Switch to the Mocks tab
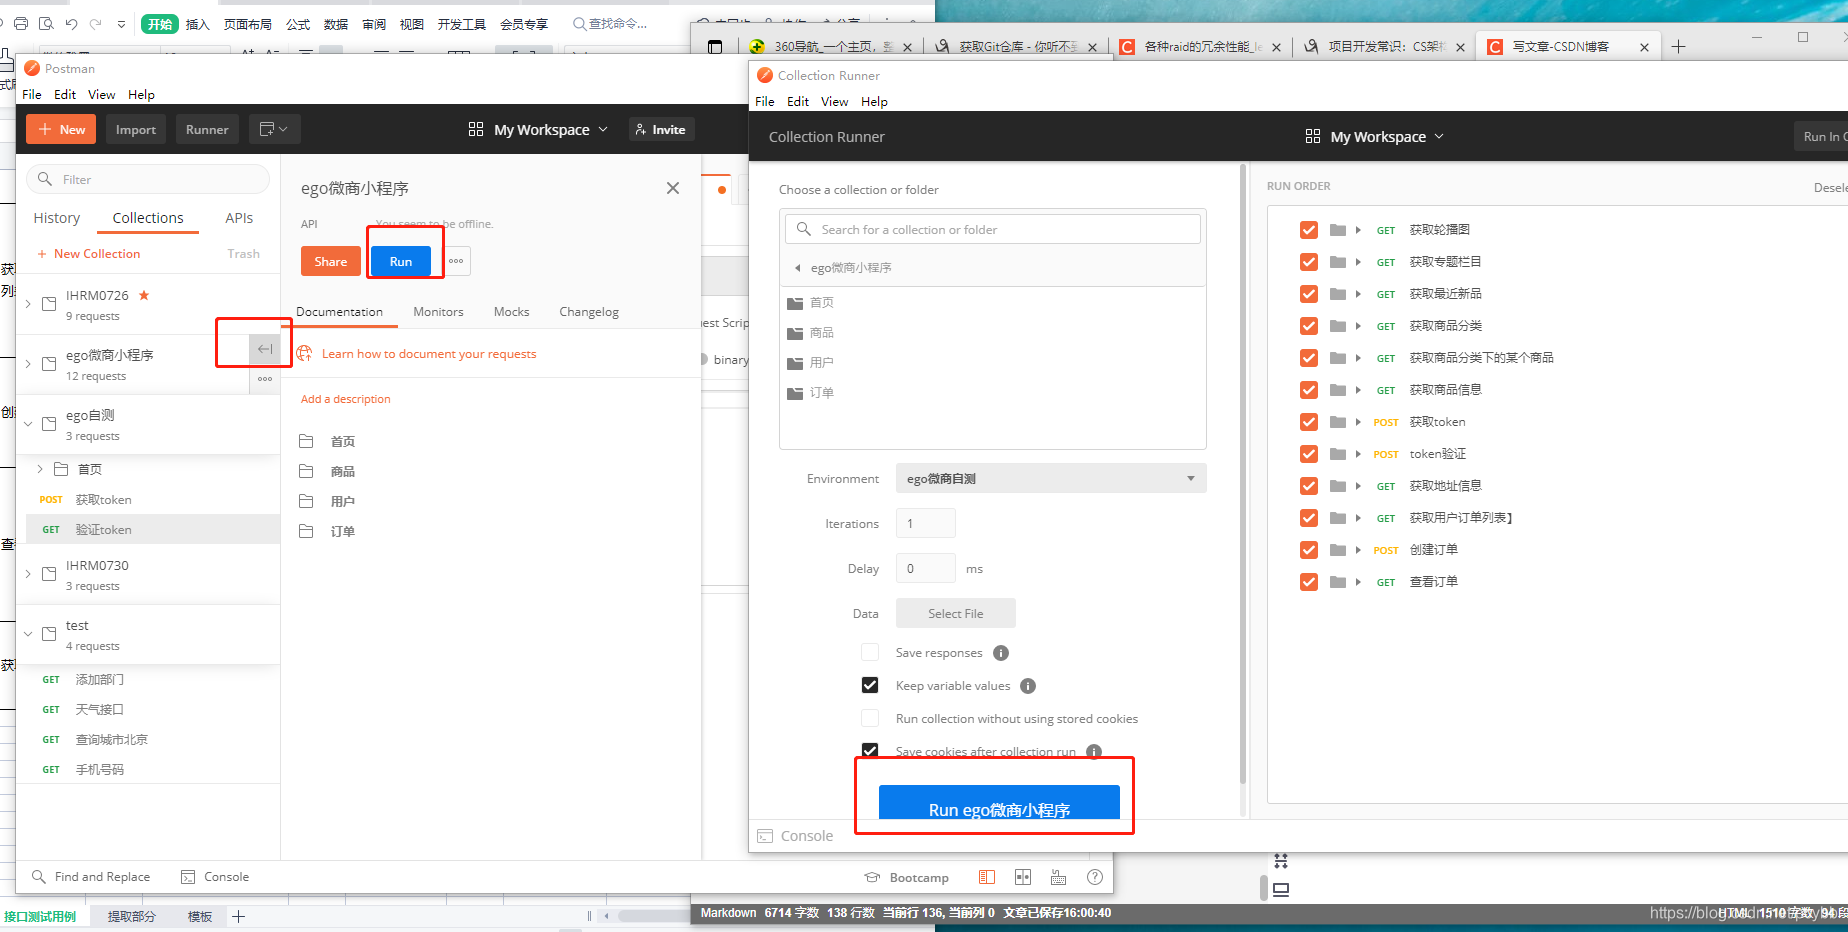 click(511, 312)
